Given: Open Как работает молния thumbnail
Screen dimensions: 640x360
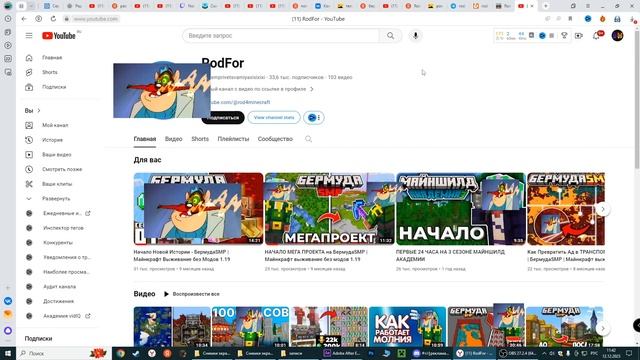Looking at the screenshot, I should point(407,327).
